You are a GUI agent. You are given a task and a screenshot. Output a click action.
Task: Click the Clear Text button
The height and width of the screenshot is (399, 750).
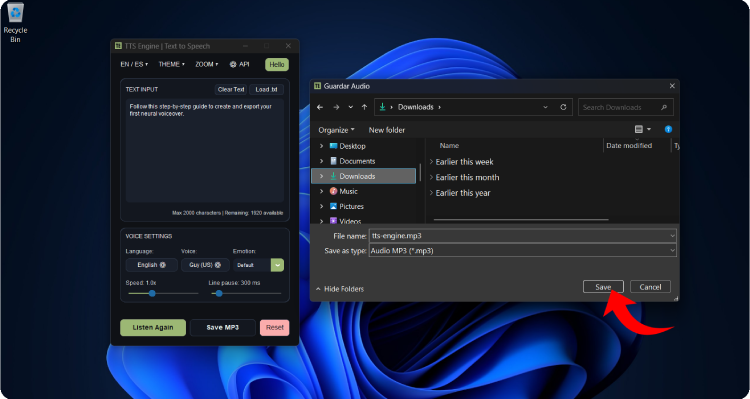click(x=231, y=89)
